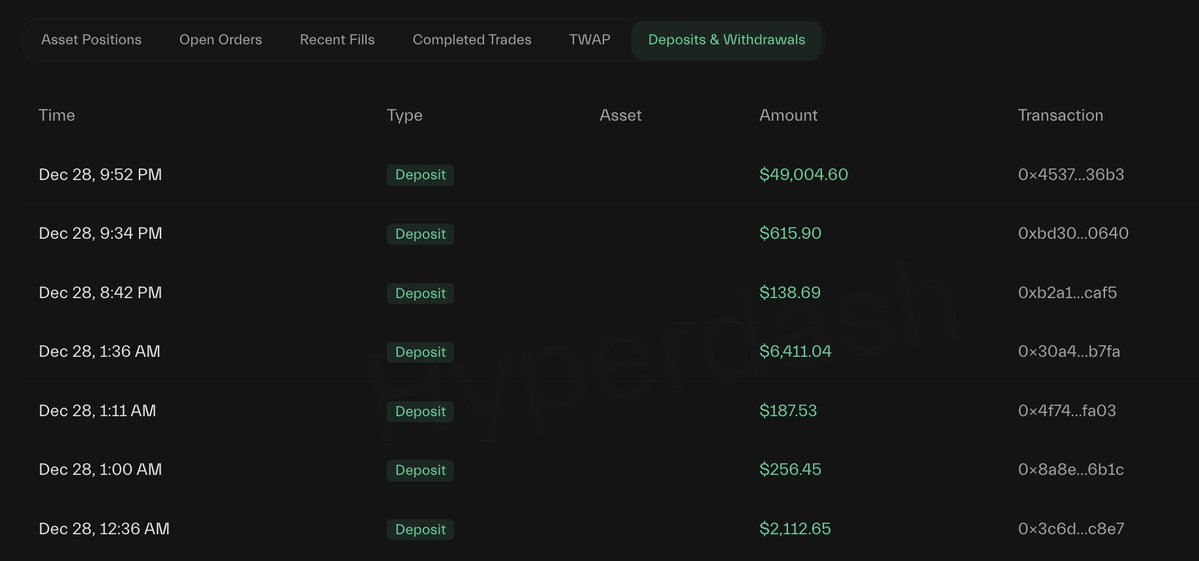Click the Type column header
The height and width of the screenshot is (561, 1199).
pyautogui.click(x=404, y=115)
